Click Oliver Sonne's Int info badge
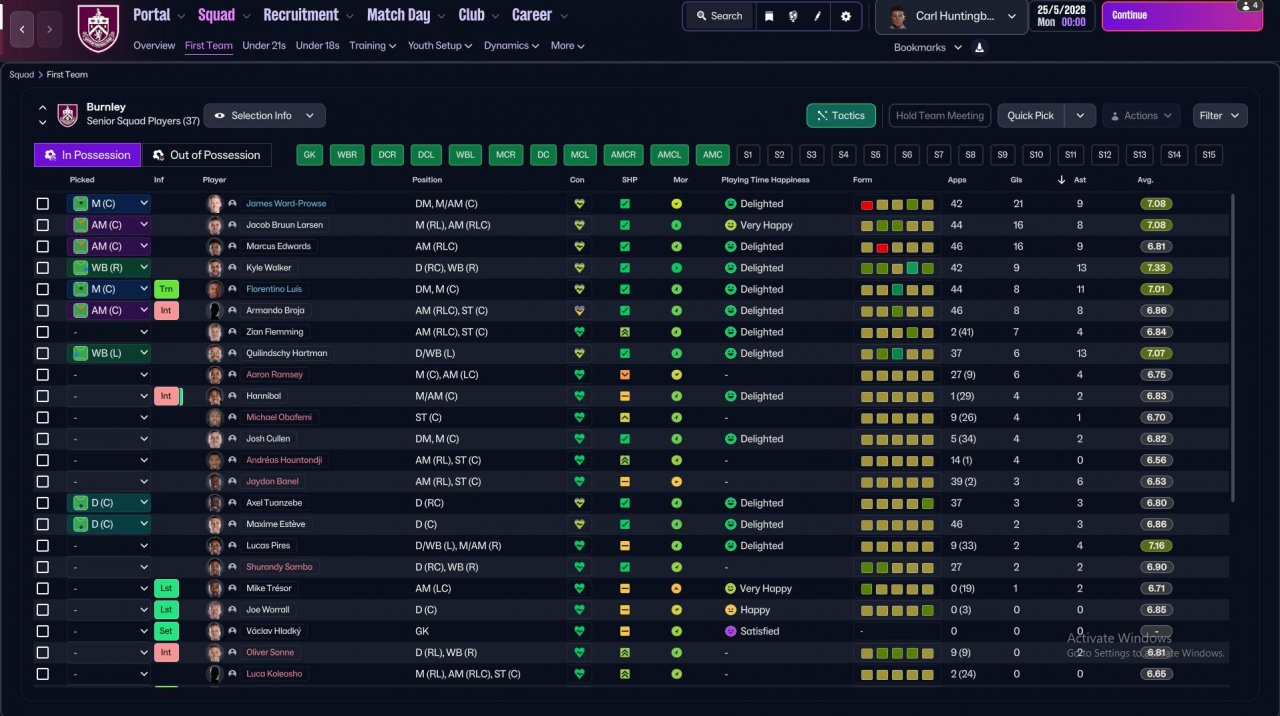This screenshot has height=716, width=1280. 166,652
